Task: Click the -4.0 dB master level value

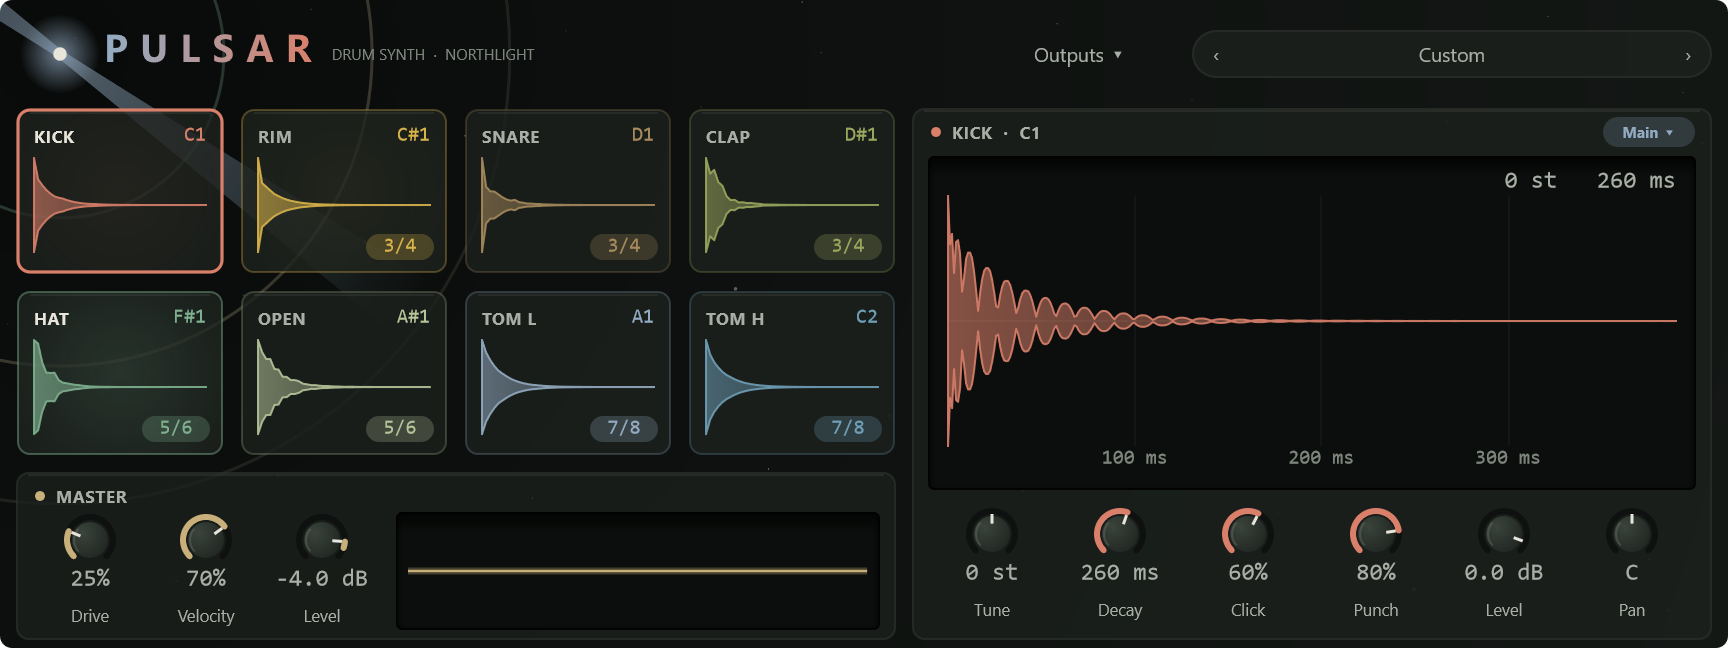Action: (x=322, y=579)
